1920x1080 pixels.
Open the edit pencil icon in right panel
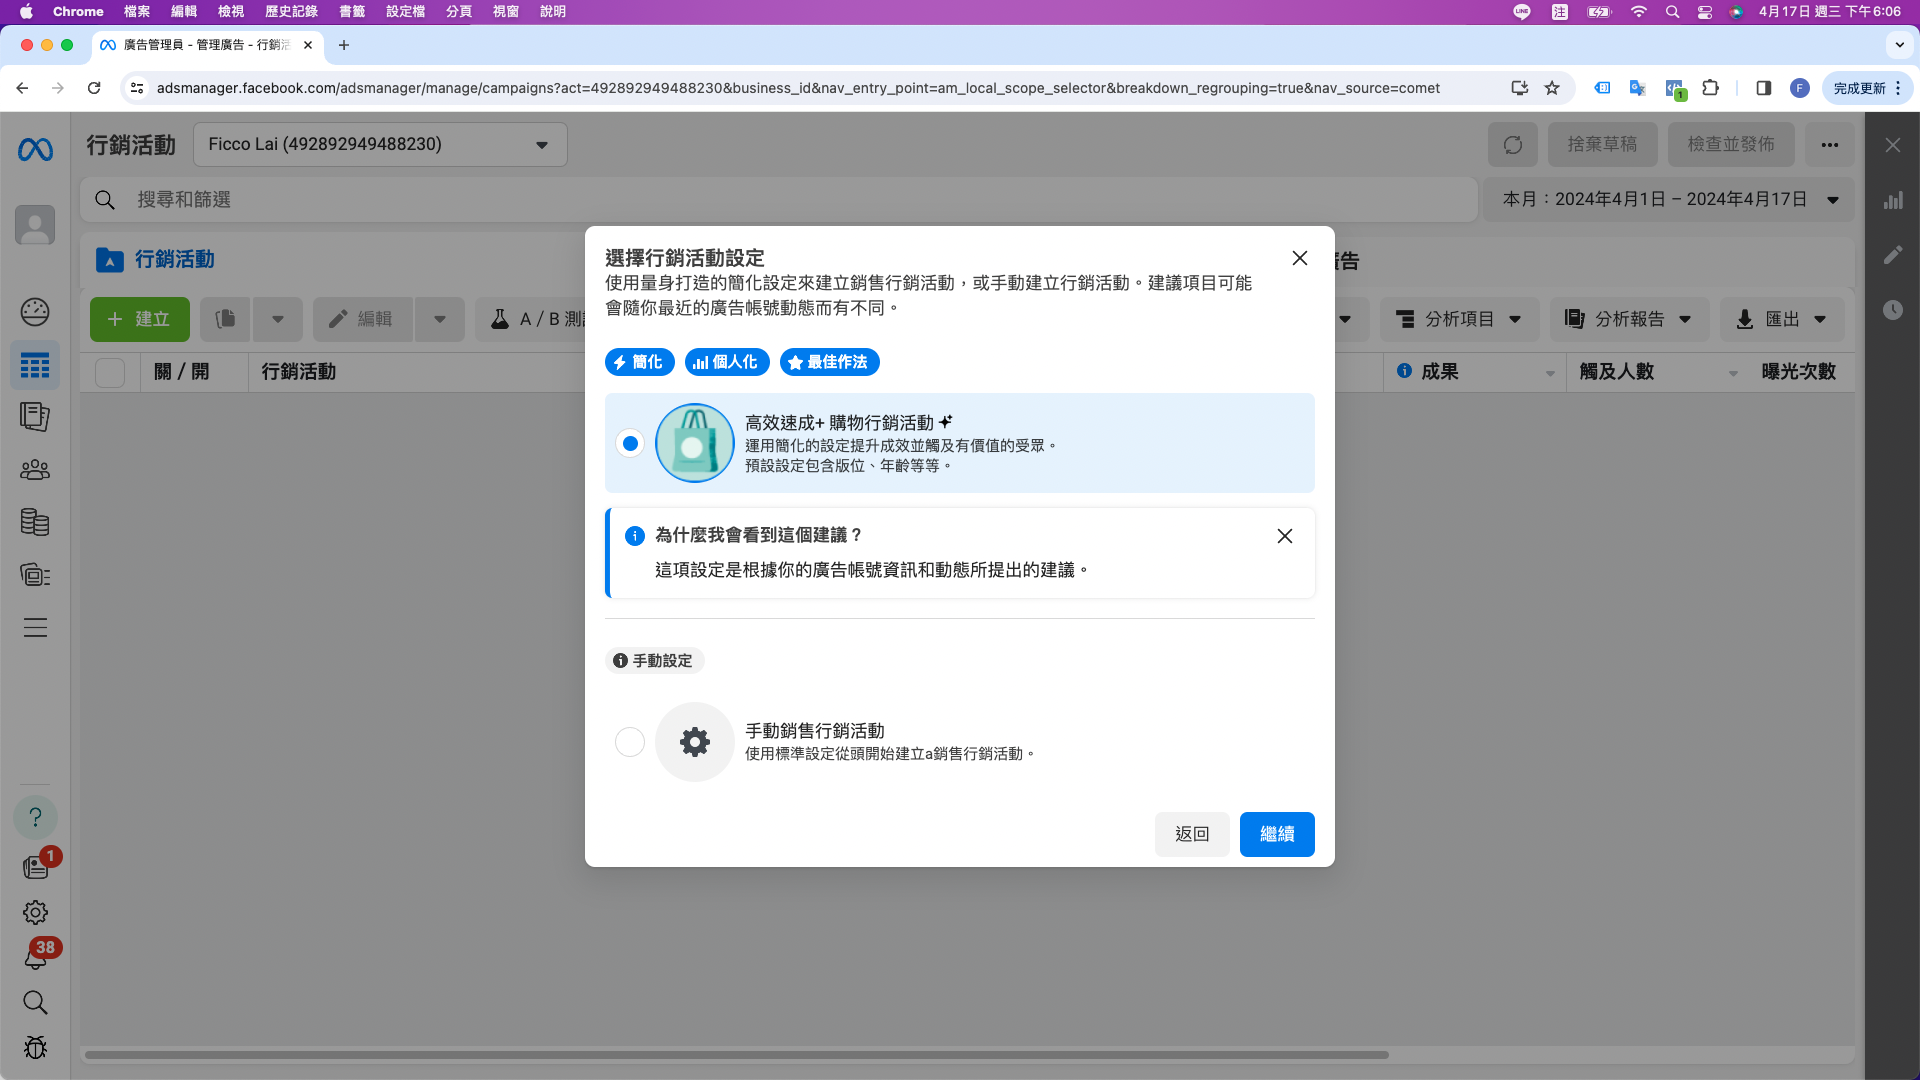pos(1893,255)
